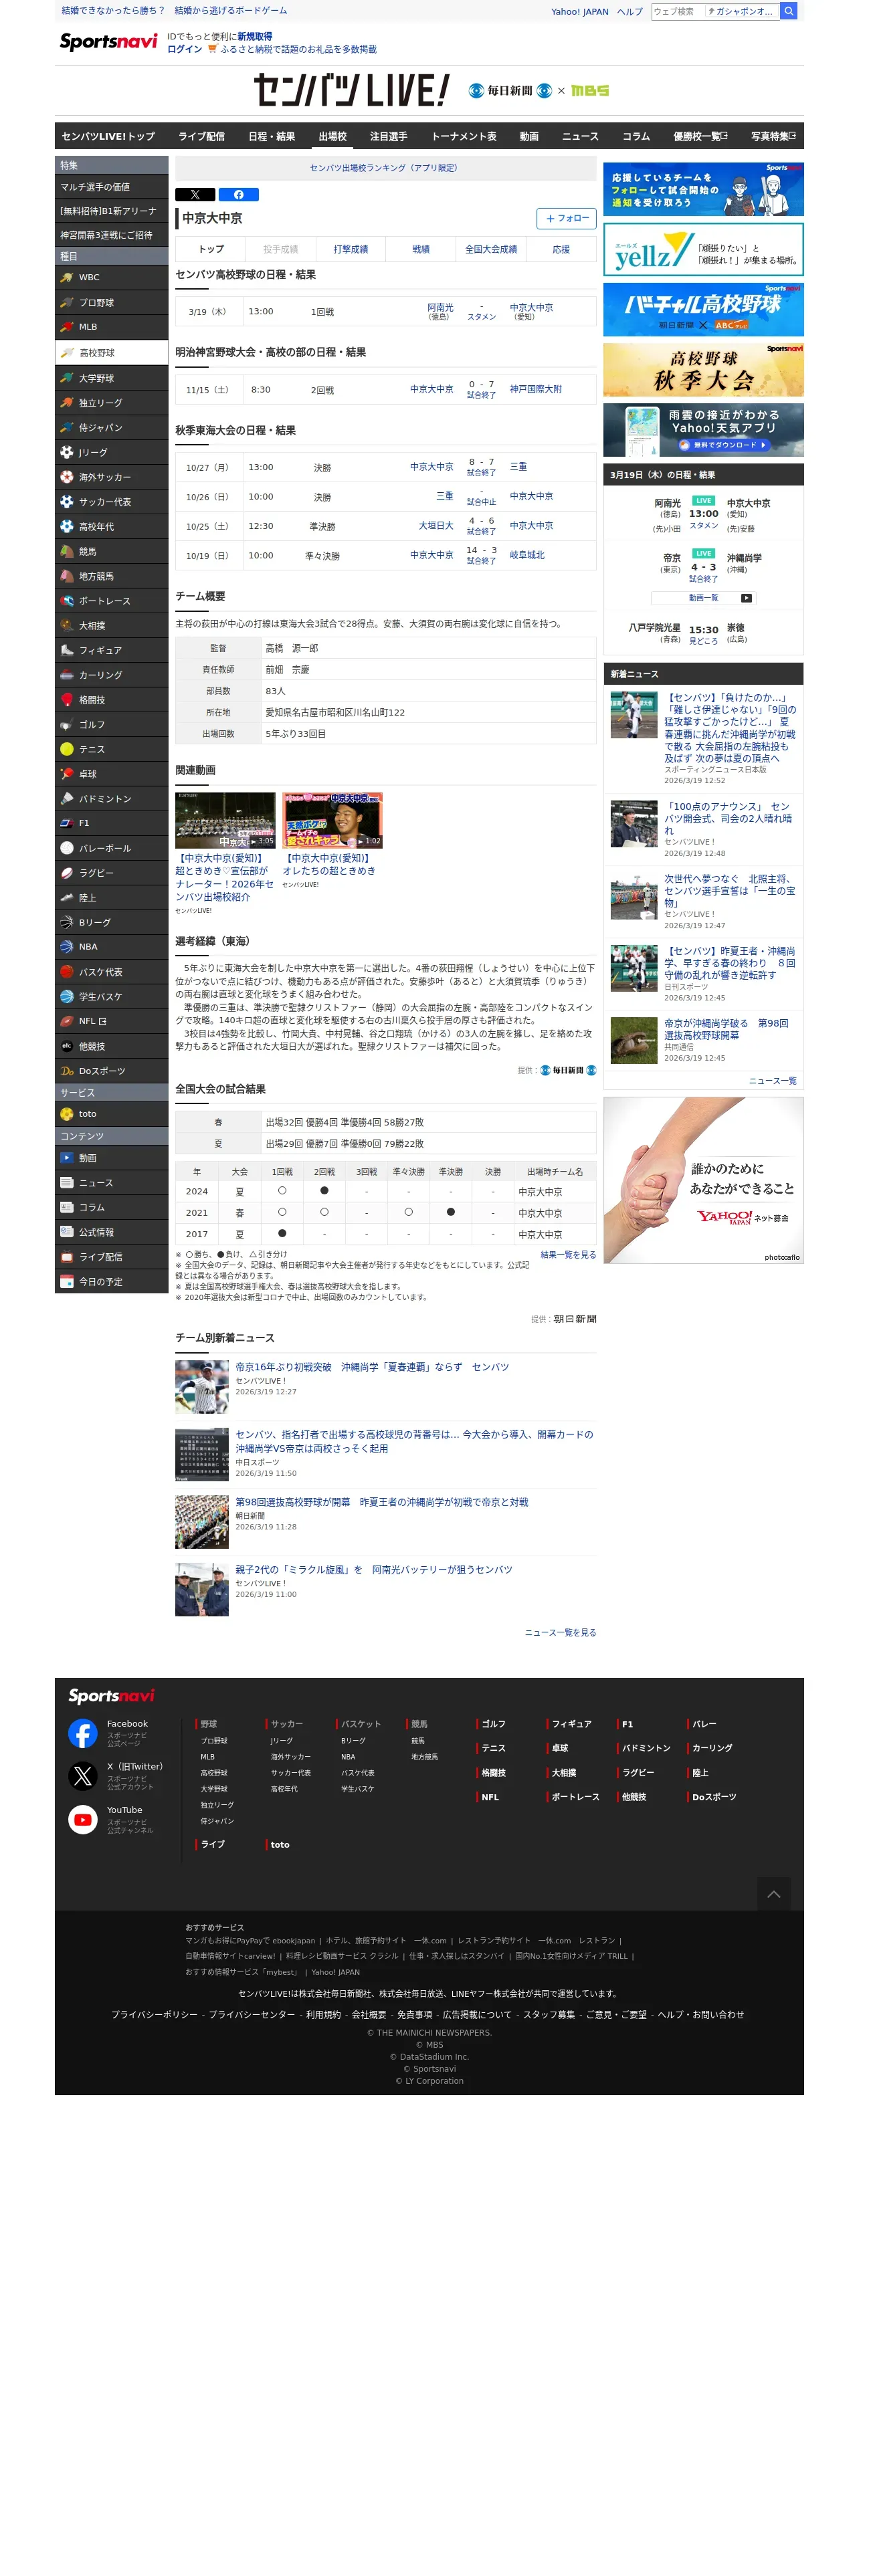Viewport: 871px width, 2576px height.
Task: Open バーチャル高校野球 banner
Action: point(703,309)
